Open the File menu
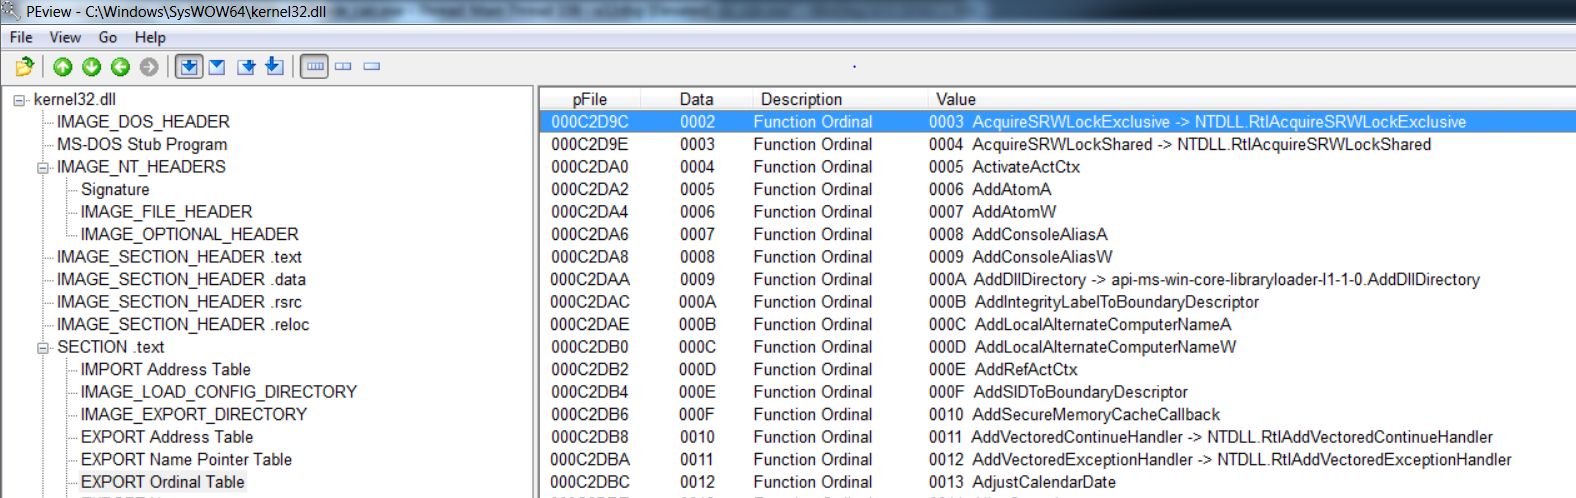 click(x=21, y=37)
